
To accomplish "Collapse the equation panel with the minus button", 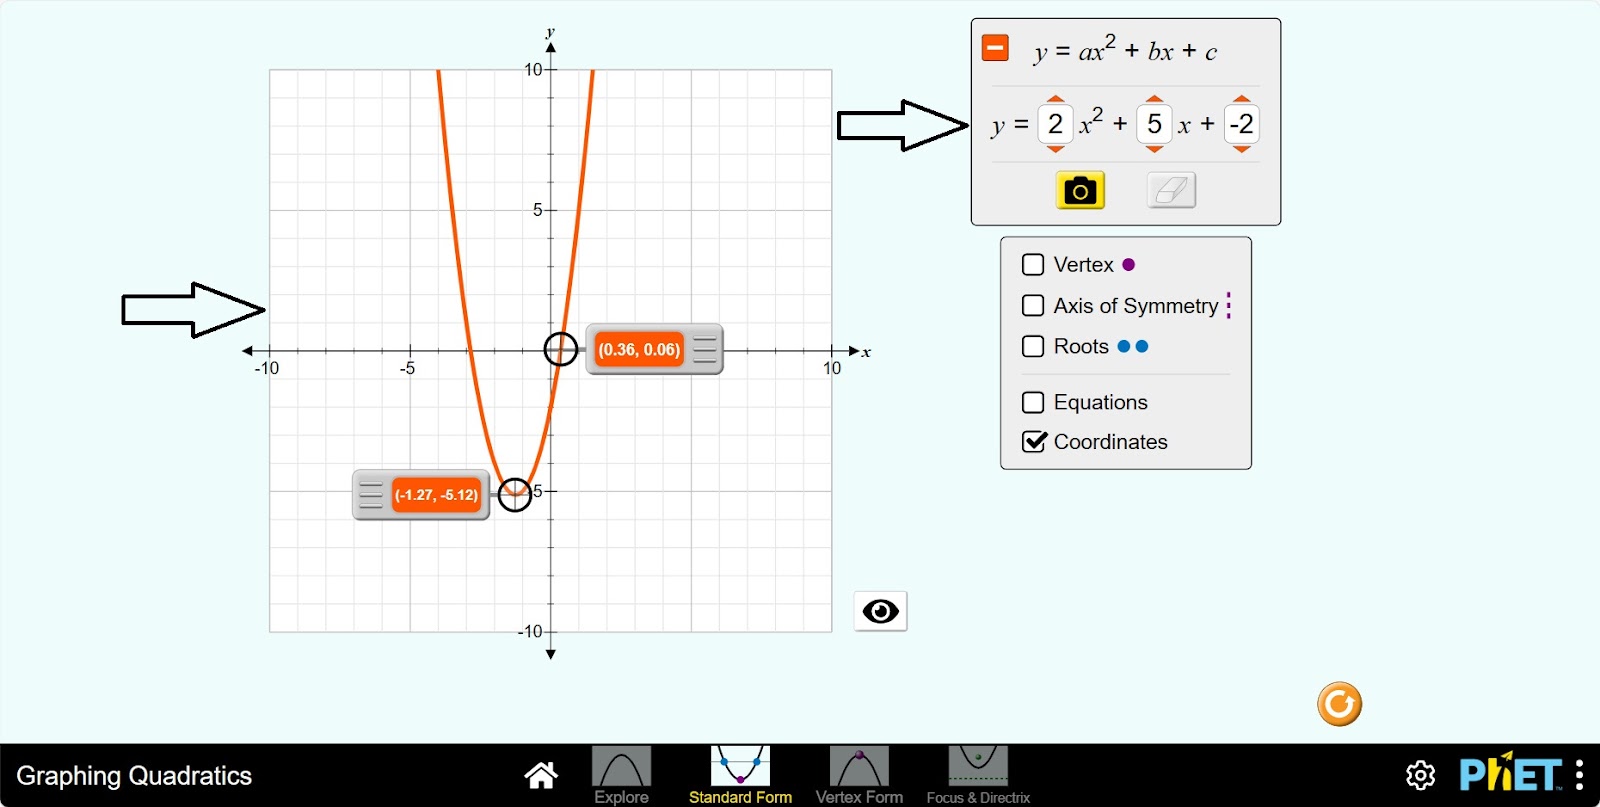I will tap(995, 48).
